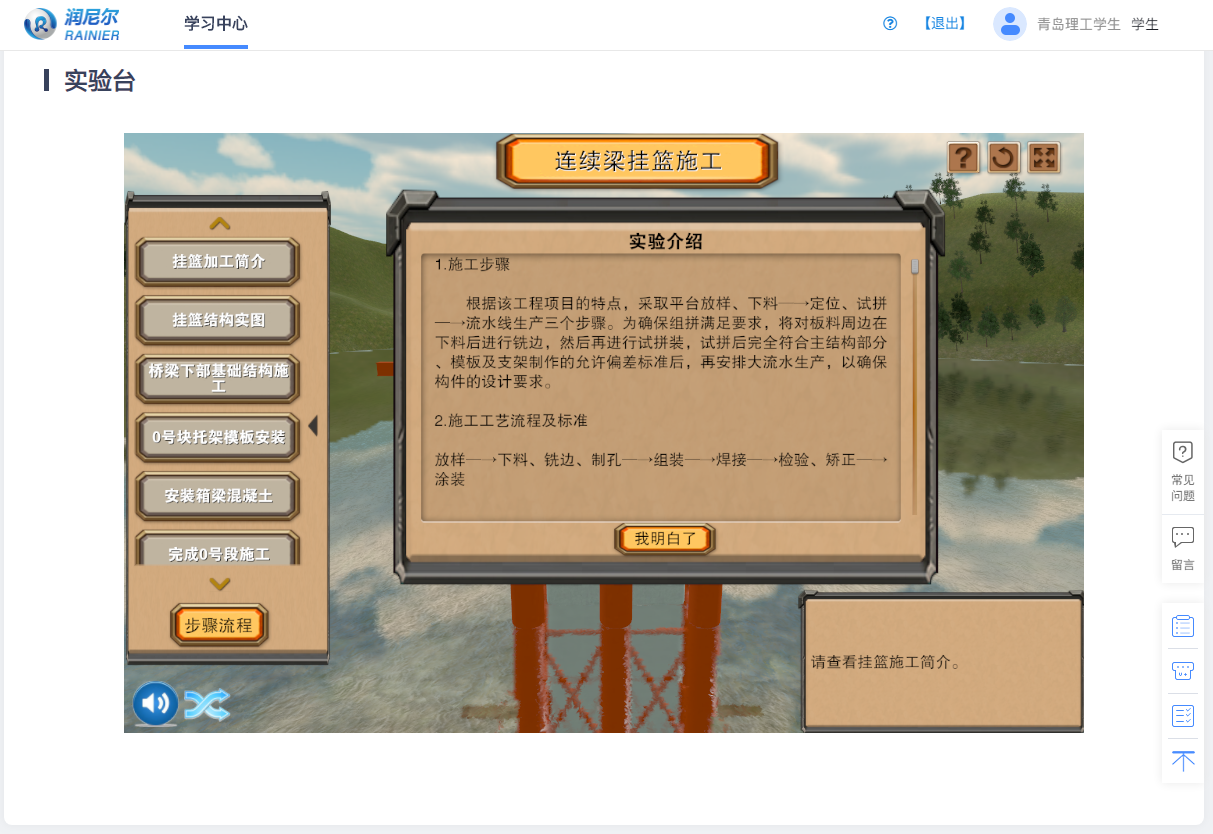Toggle fullscreen mode icon in simulation

coord(1044,157)
